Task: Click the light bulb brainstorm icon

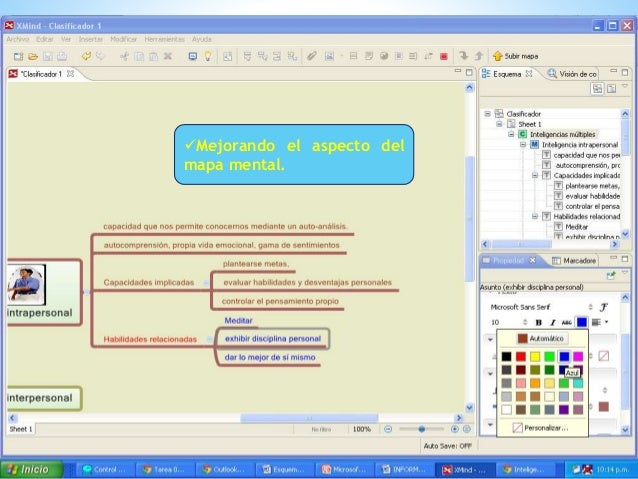Action: coord(208,56)
